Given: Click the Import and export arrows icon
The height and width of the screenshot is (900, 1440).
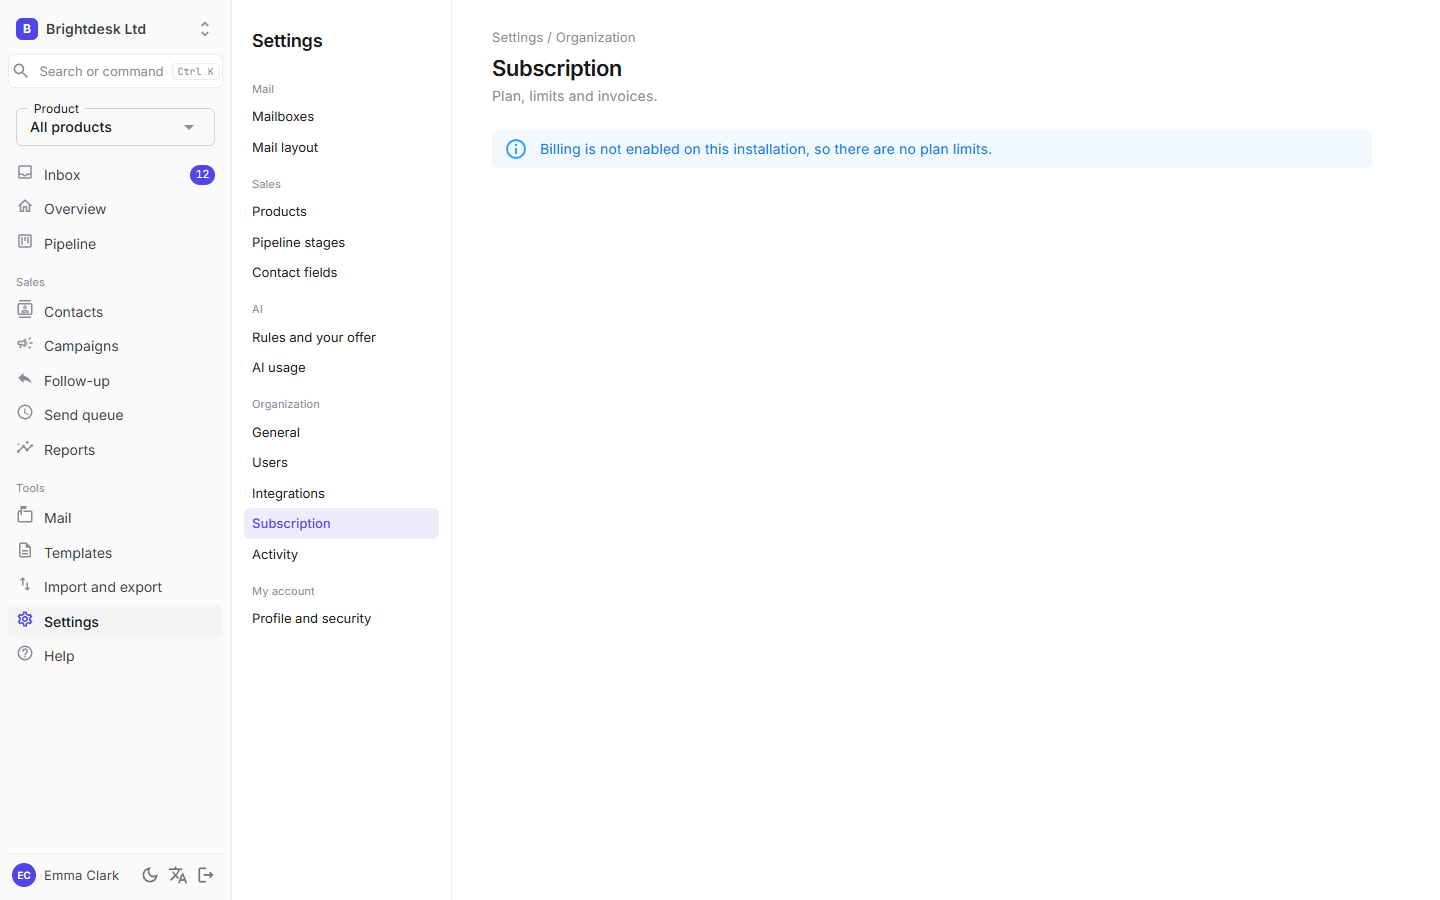Looking at the screenshot, I should click(25, 585).
